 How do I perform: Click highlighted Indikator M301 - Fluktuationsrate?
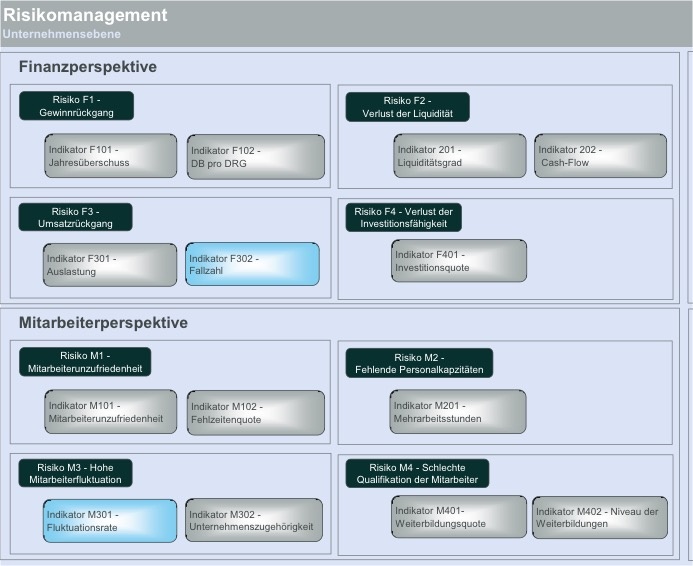[110, 521]
